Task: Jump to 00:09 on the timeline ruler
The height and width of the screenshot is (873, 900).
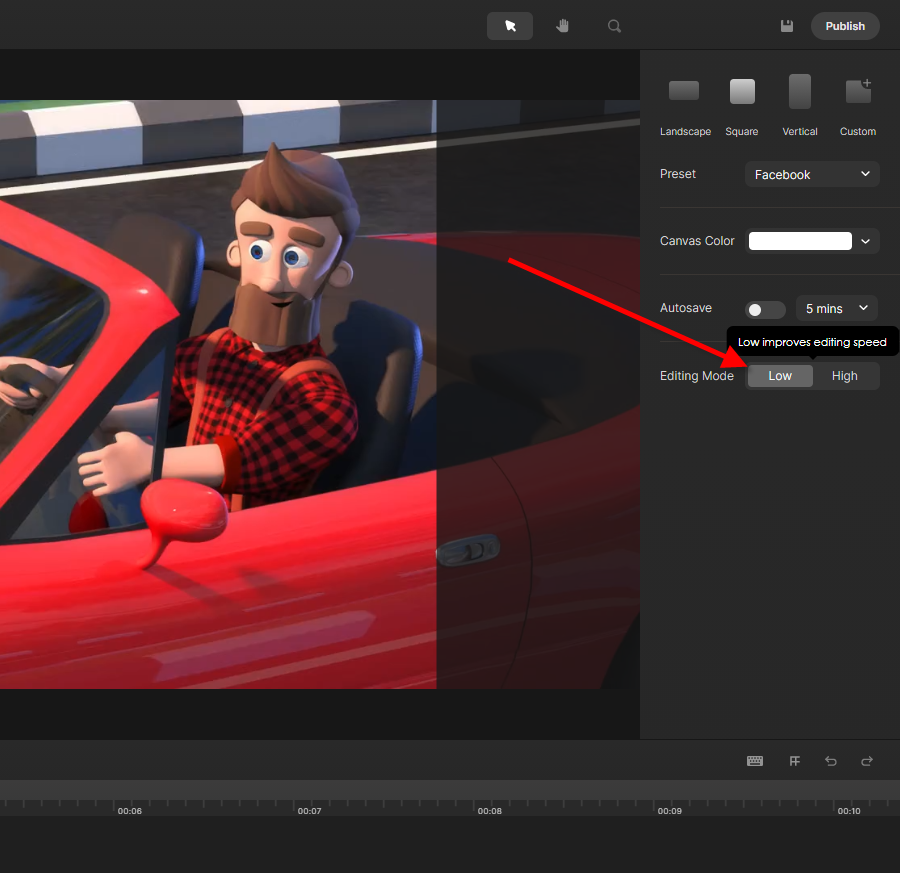Action: 669,811
